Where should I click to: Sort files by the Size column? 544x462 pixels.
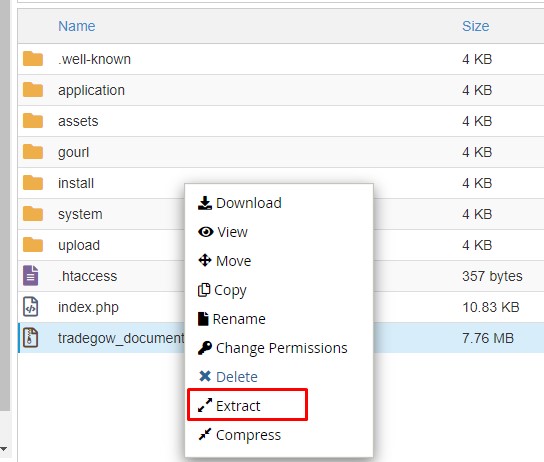tap(476, 26)
